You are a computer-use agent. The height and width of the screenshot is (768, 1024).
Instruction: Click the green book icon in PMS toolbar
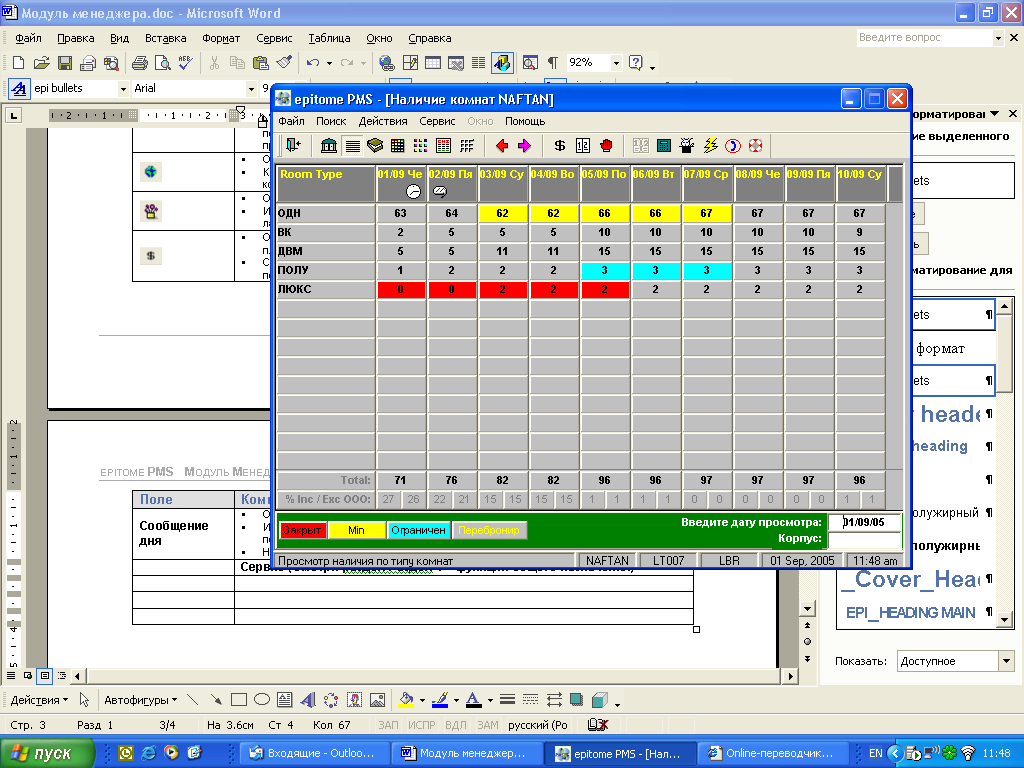[375, 146]
